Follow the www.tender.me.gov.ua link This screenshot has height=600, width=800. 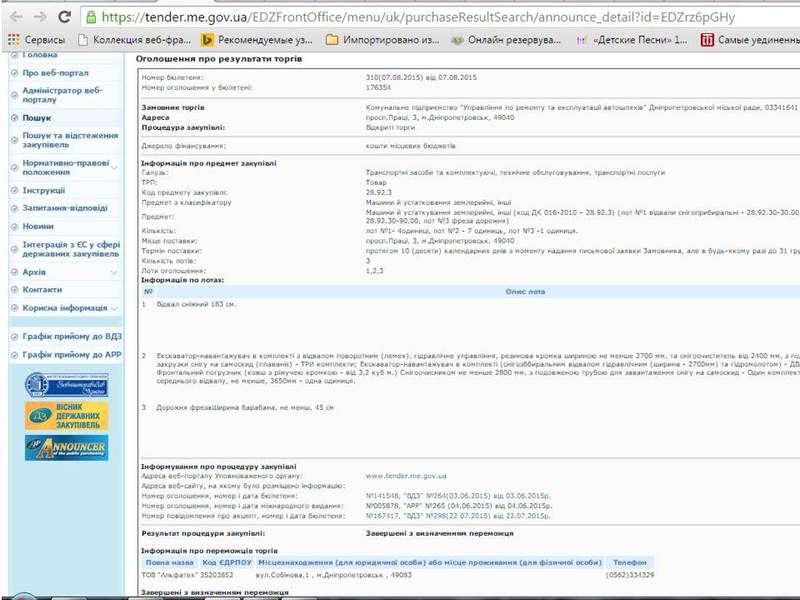pyautogui.click(x=406, y=476)
